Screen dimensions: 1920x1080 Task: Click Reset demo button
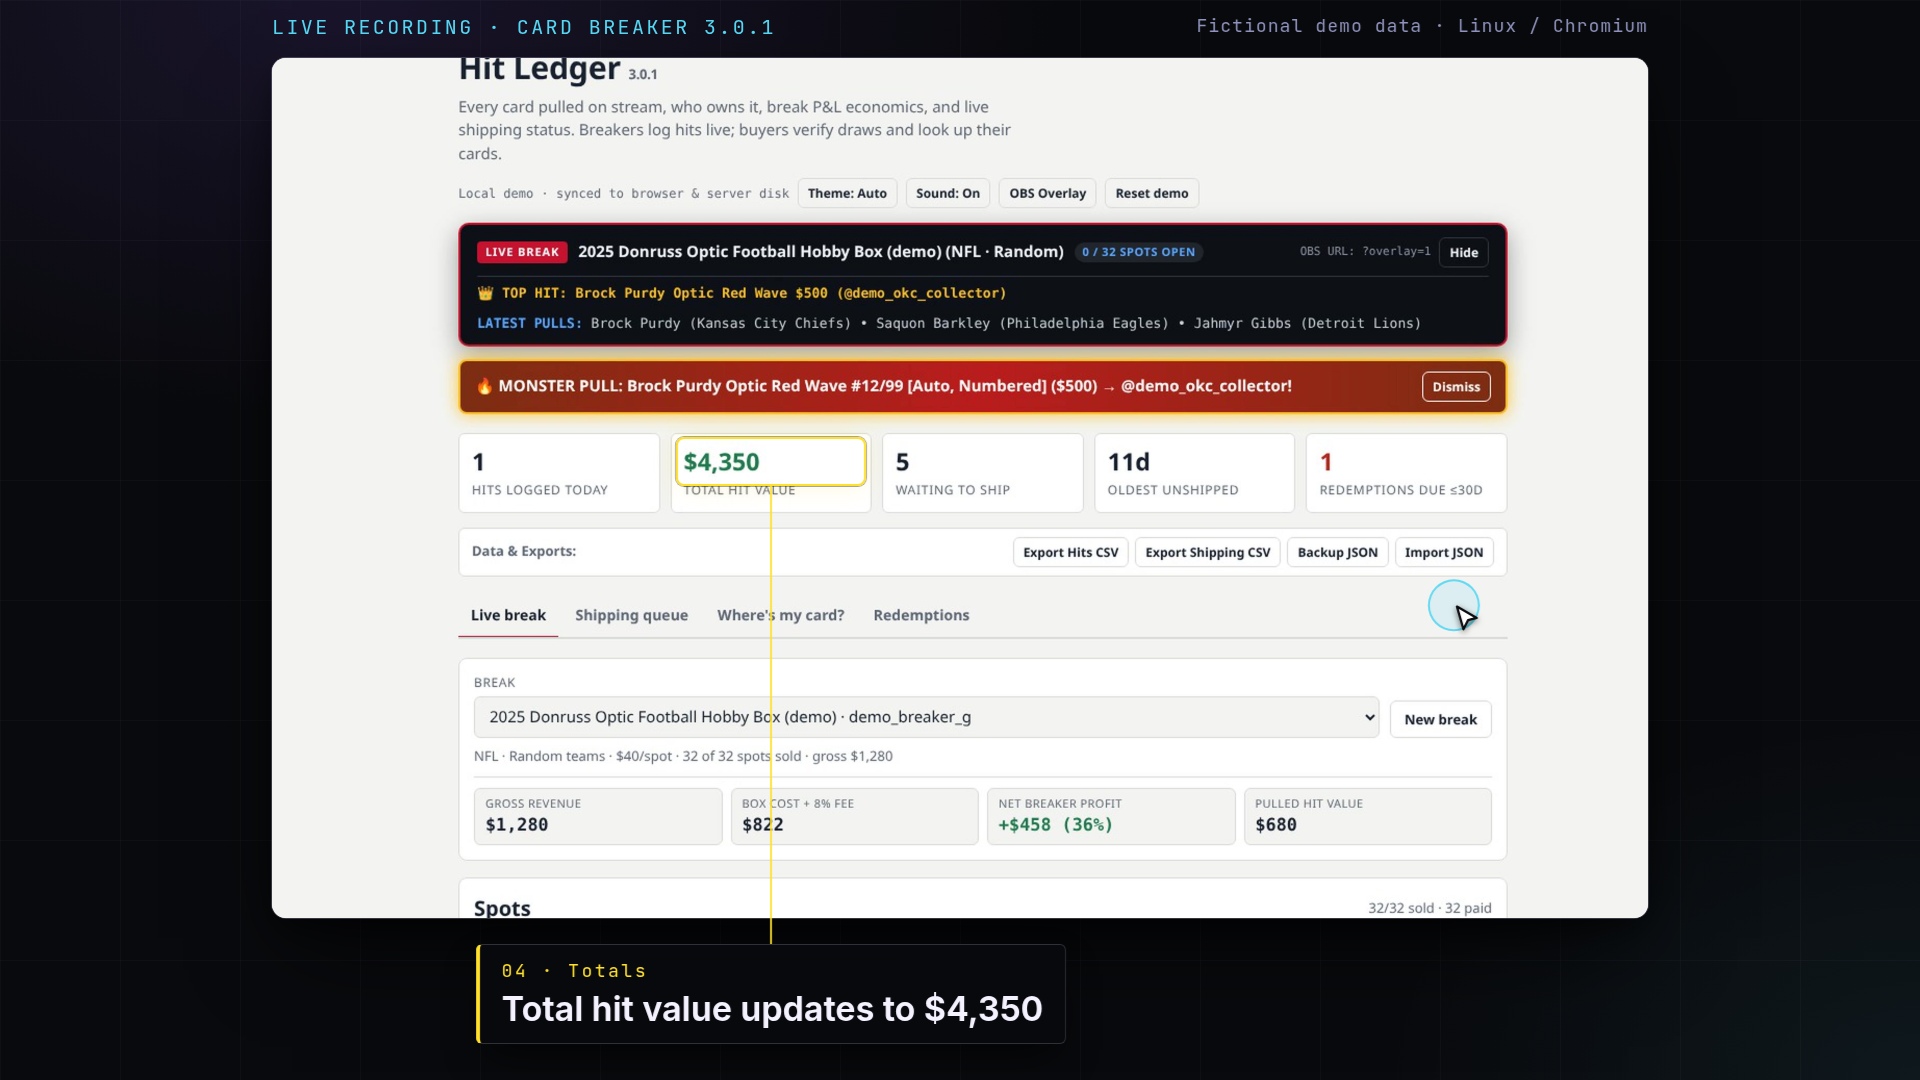click(x=1151, y=193)
